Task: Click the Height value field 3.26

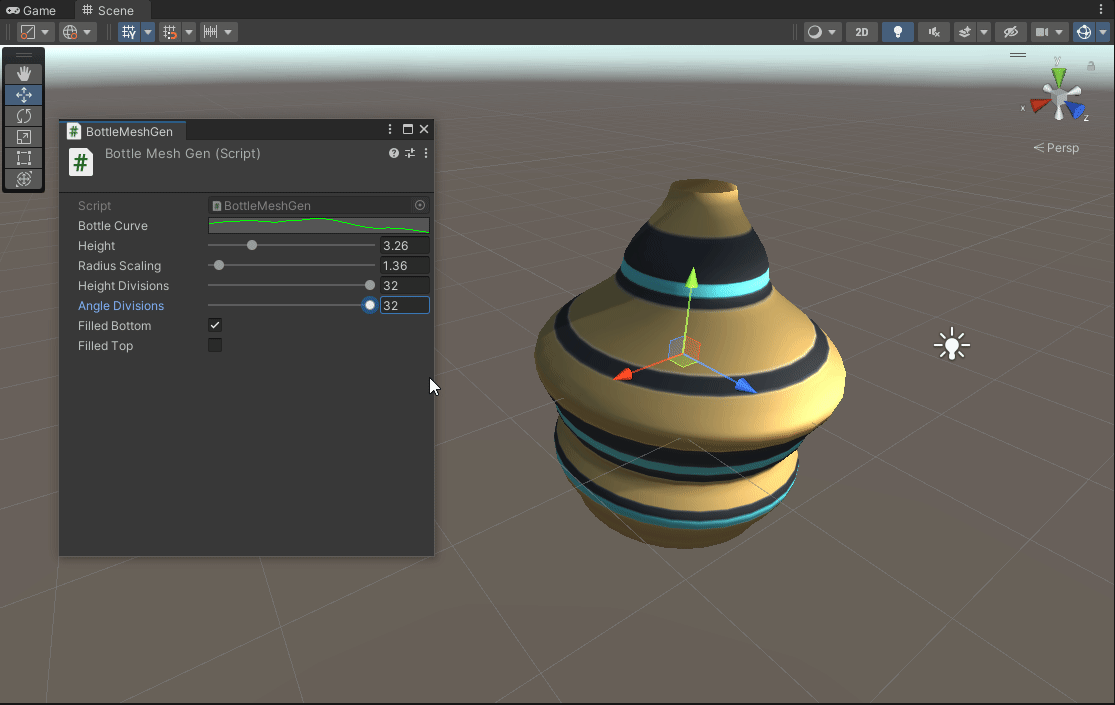Action: pyautogui.click(x=405, y=245)
